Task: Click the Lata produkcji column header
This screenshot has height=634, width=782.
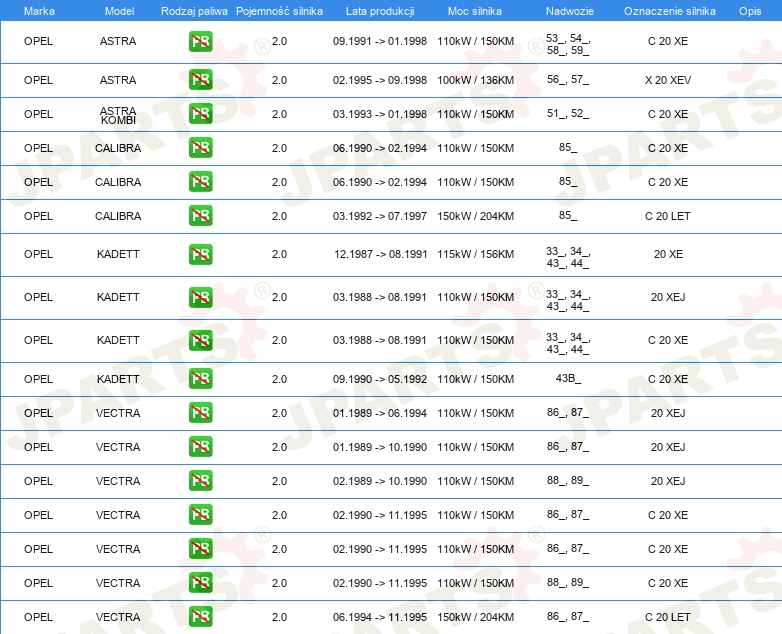Action: tap(380, 11)
